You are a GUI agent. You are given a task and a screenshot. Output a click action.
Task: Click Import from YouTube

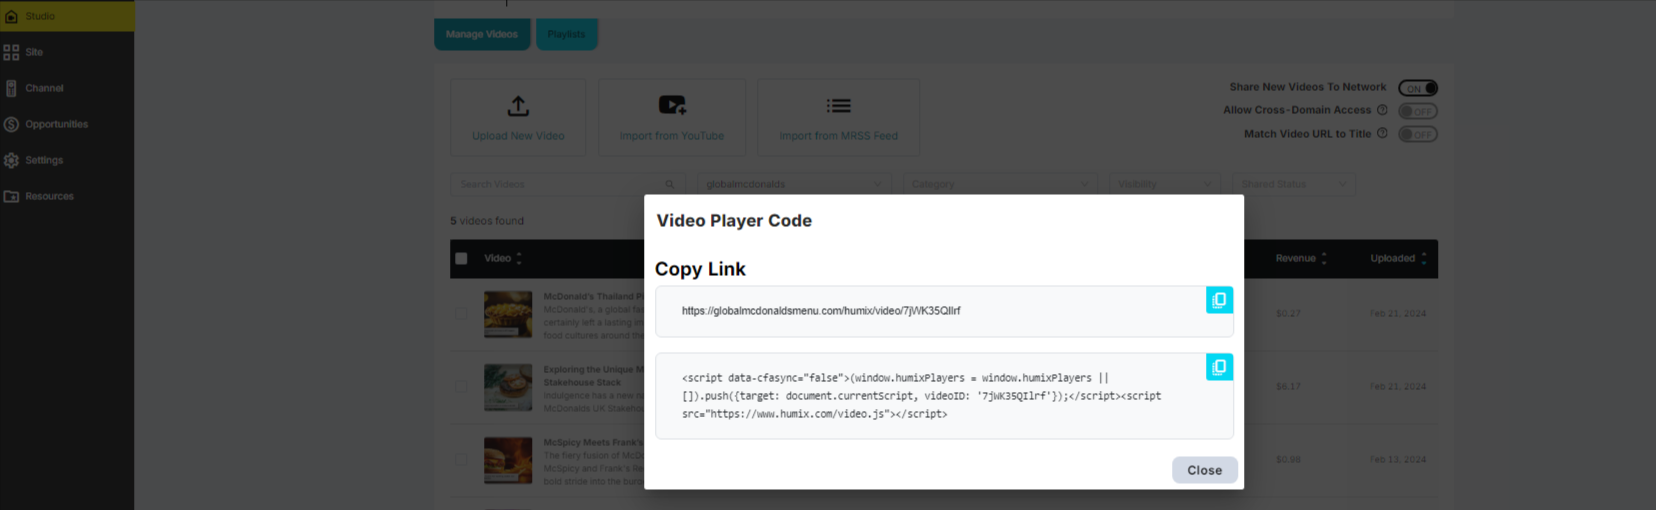click(671, 117)
